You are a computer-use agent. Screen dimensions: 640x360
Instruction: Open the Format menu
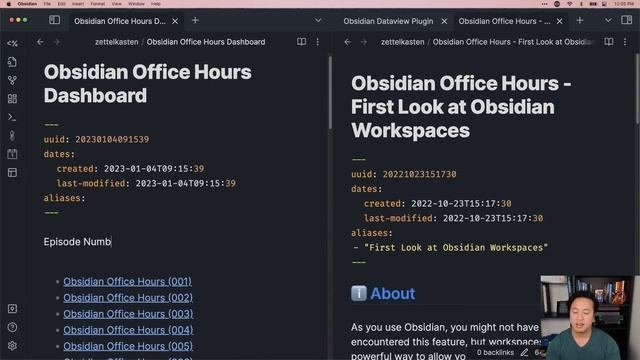pos(98,4)
